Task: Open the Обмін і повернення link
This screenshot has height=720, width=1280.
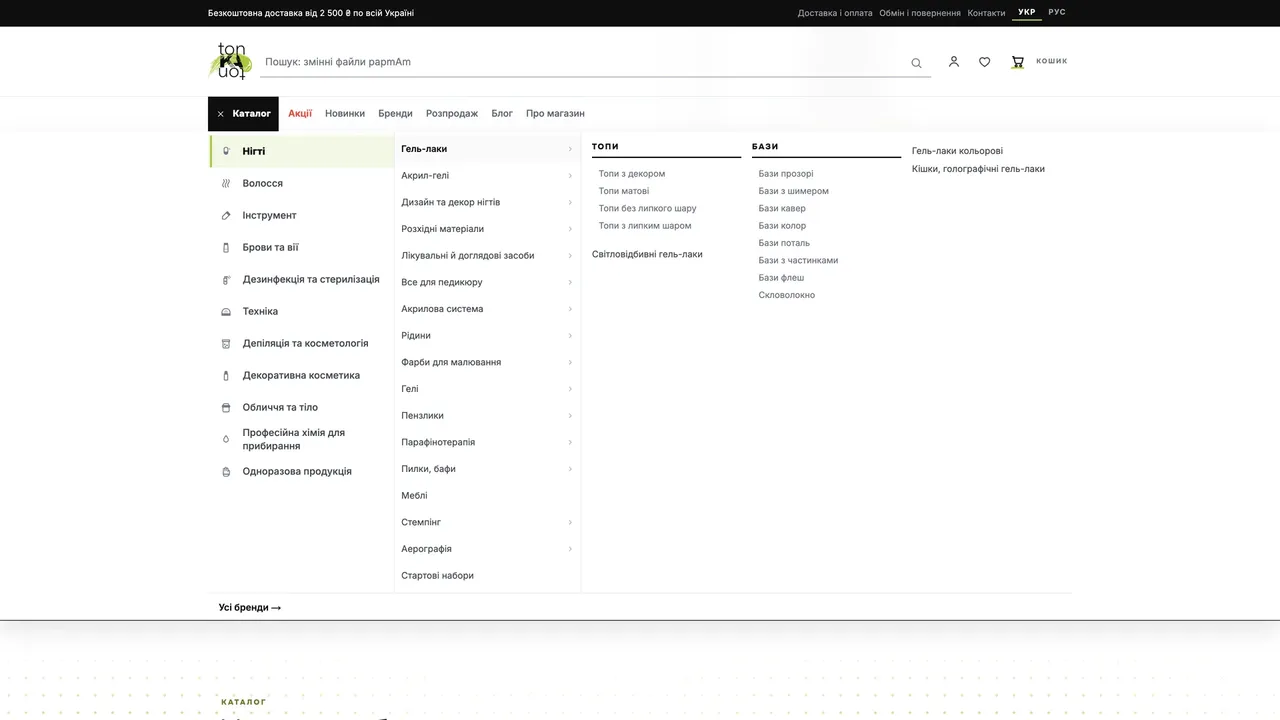Action: coord(920,13)
